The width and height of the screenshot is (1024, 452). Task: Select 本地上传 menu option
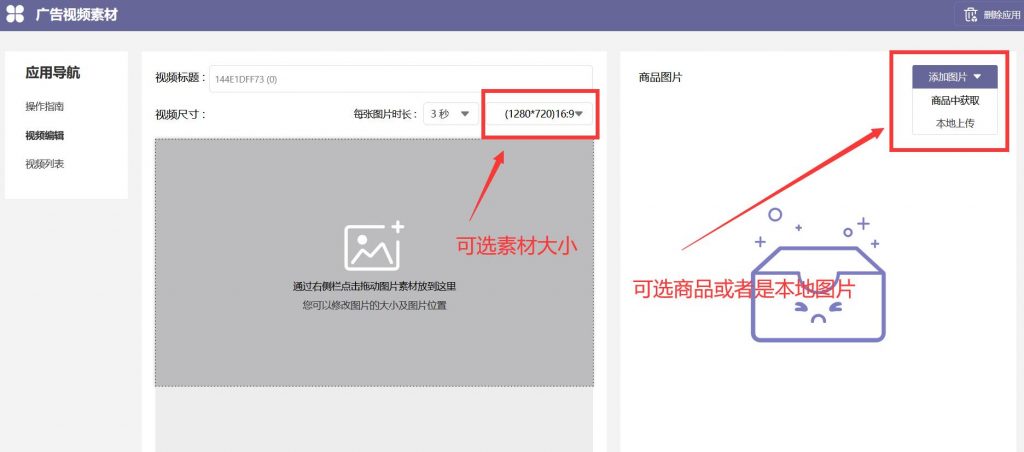tap(954, 123)
